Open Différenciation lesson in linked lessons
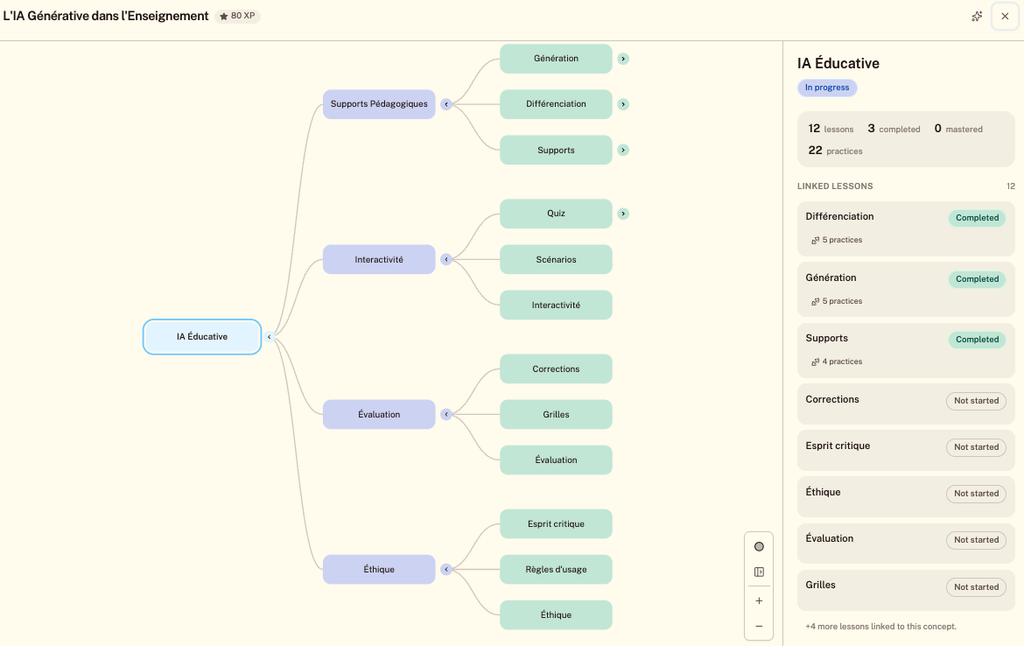Viewport: 1024px width, 646px height. 906,229
